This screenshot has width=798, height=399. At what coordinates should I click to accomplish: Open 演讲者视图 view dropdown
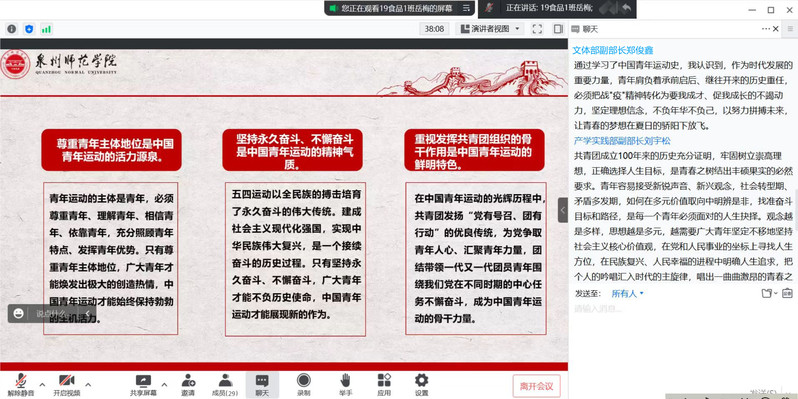pos(490,29)
